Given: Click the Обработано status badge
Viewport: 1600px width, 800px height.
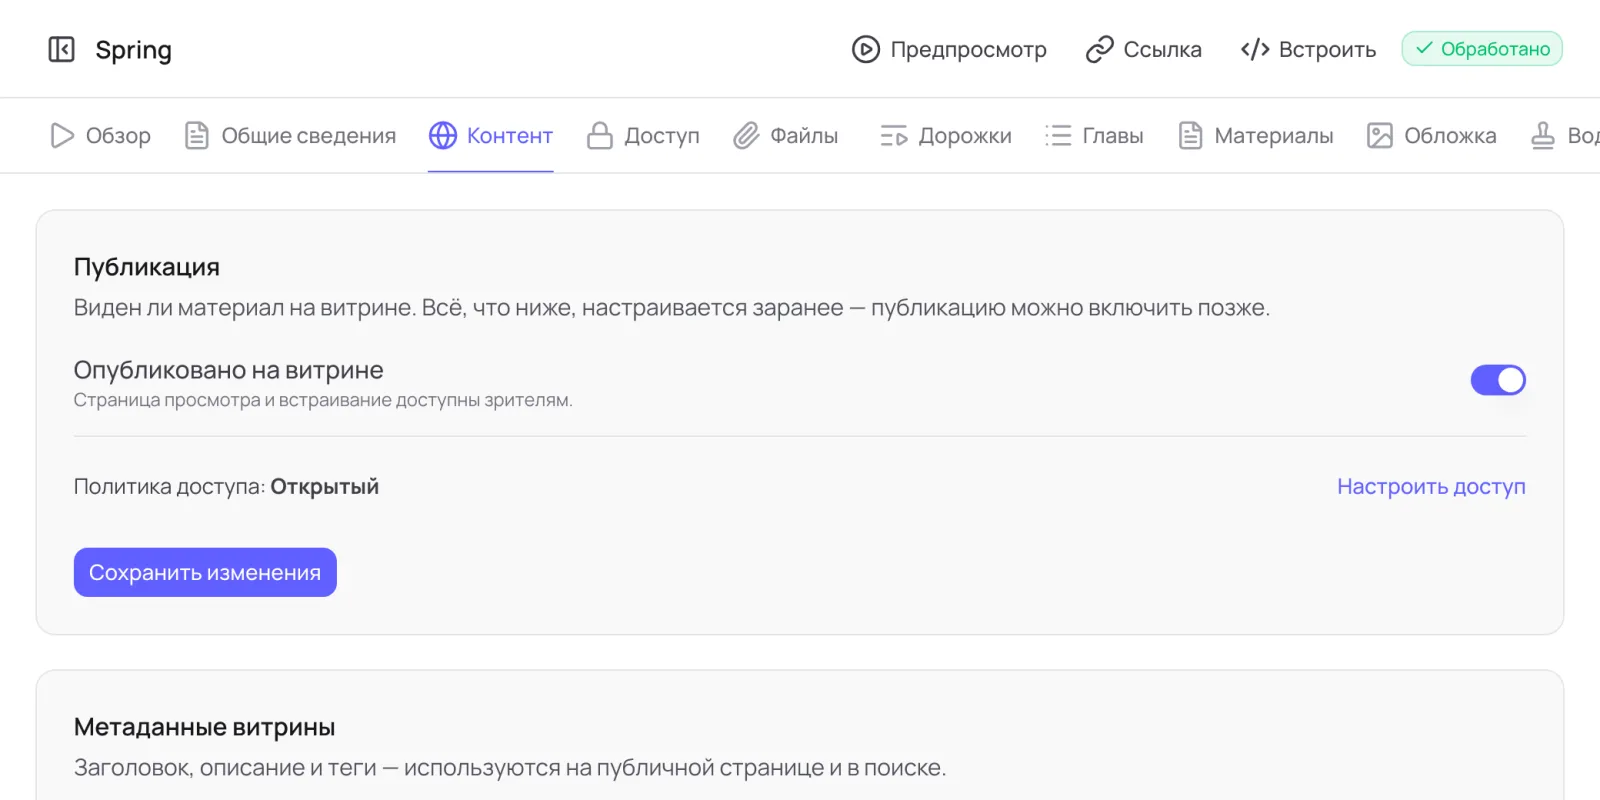Looking at the screenshot, I should (1482, 49).
